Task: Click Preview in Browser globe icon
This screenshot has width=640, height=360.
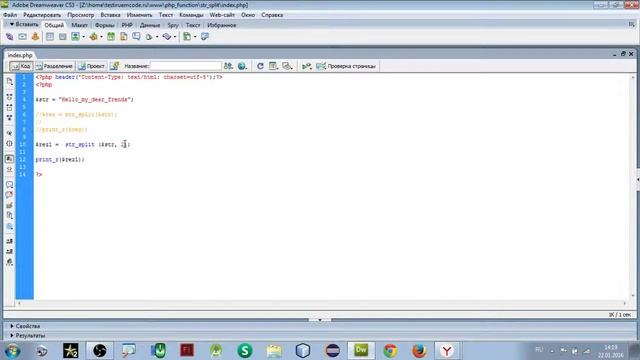Action: [x=242, y=66]
